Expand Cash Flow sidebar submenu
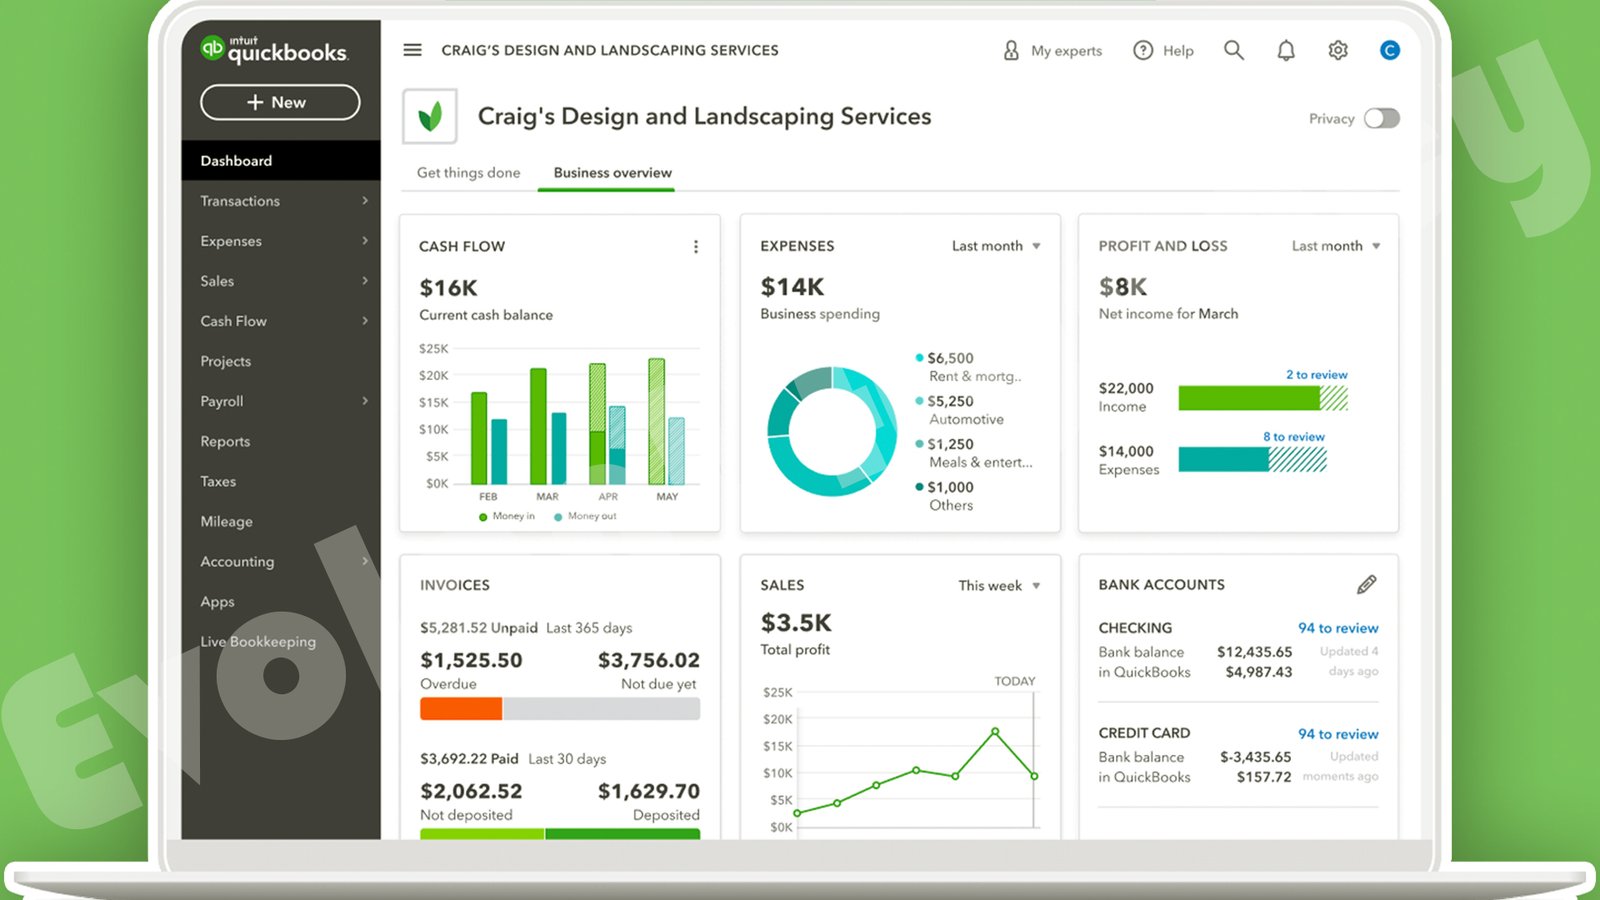Image resolution: width=1600 pixels, height=900 pixels. pyautogui.click(x=365, y=321)
